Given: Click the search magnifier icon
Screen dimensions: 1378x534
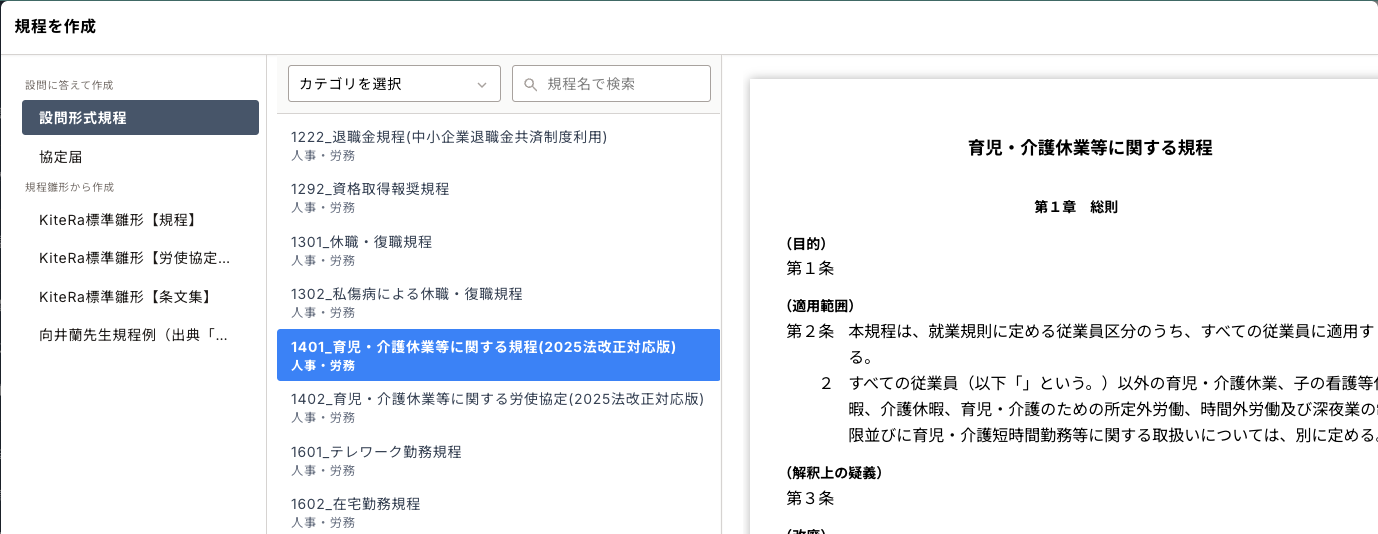Looking at the screenshot, I should pyautogui.click(x=530, y=84).
